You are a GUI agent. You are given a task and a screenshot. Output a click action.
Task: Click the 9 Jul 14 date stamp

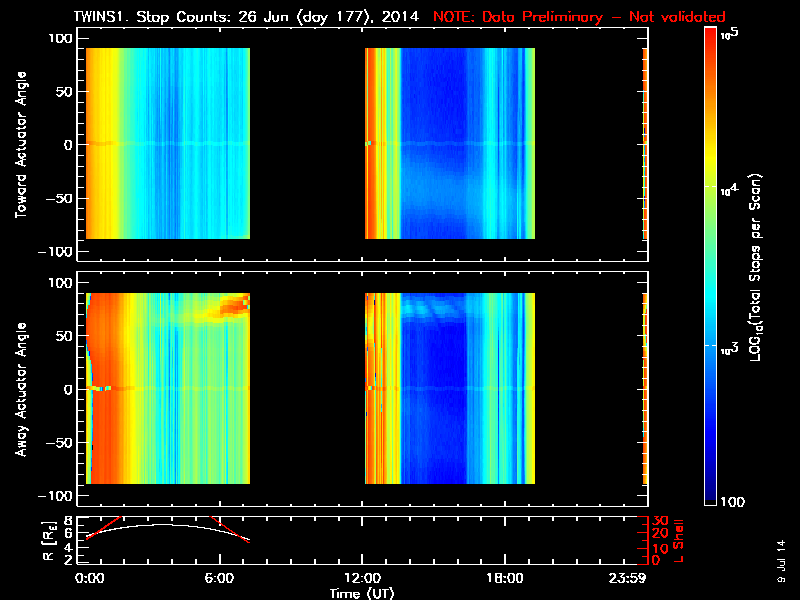pos(781,560)
